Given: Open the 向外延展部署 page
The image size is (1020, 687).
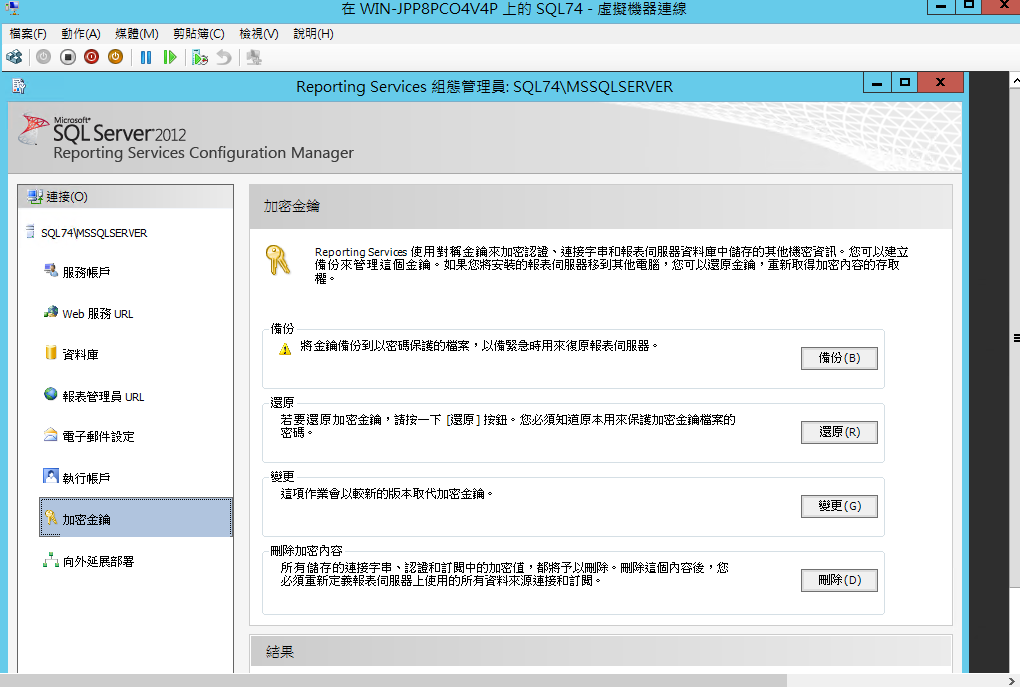Looking at the screenshot, I should pyautogui.click(x=98, y=561).
